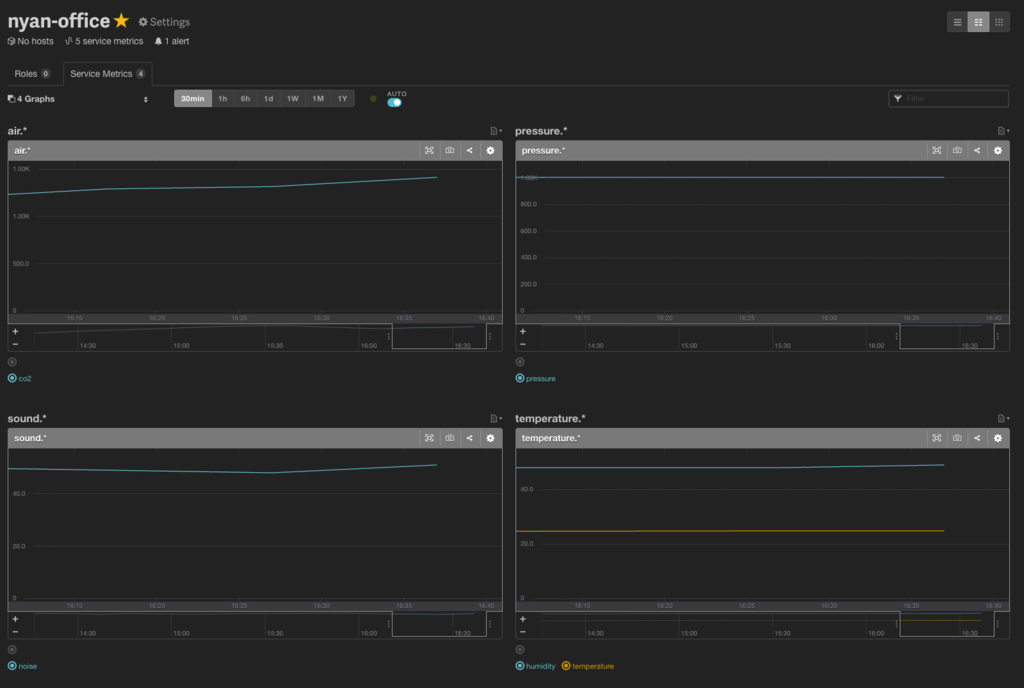Open the sound.* graph document menu
The height and width of the screenshot is (688, 1024).
coord(496,418)
